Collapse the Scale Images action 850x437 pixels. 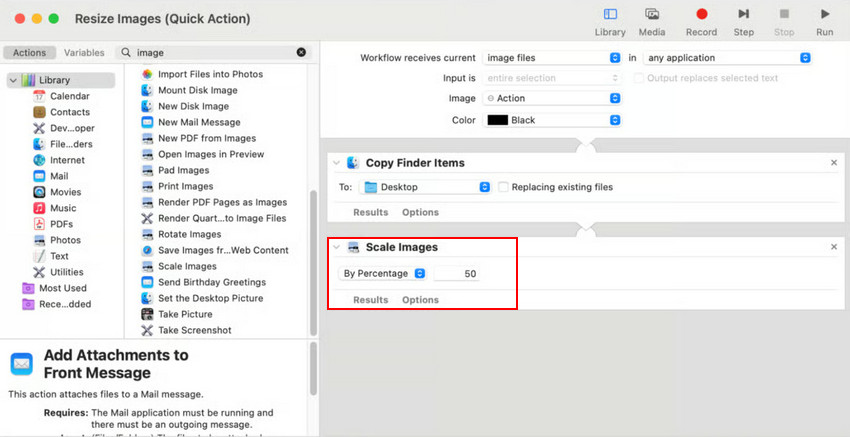[x=336, y=247]
